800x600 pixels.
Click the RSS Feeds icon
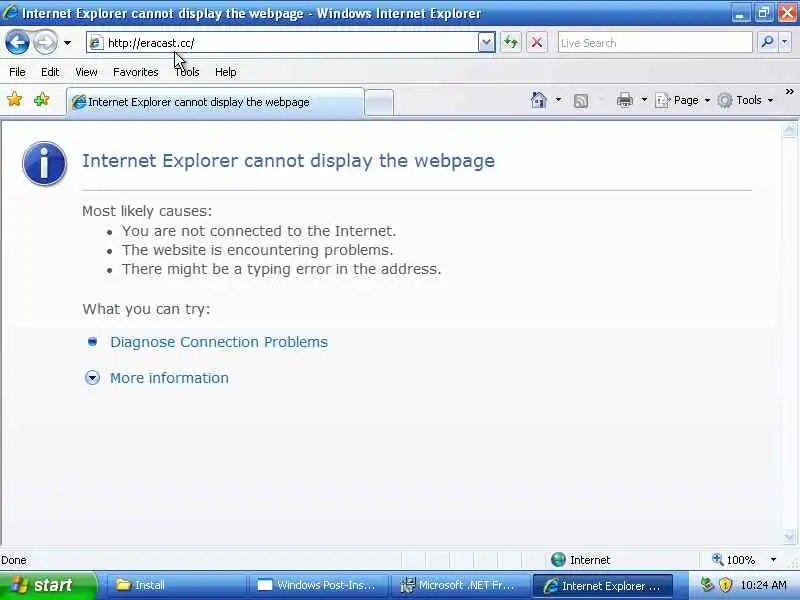click(581, 101)
